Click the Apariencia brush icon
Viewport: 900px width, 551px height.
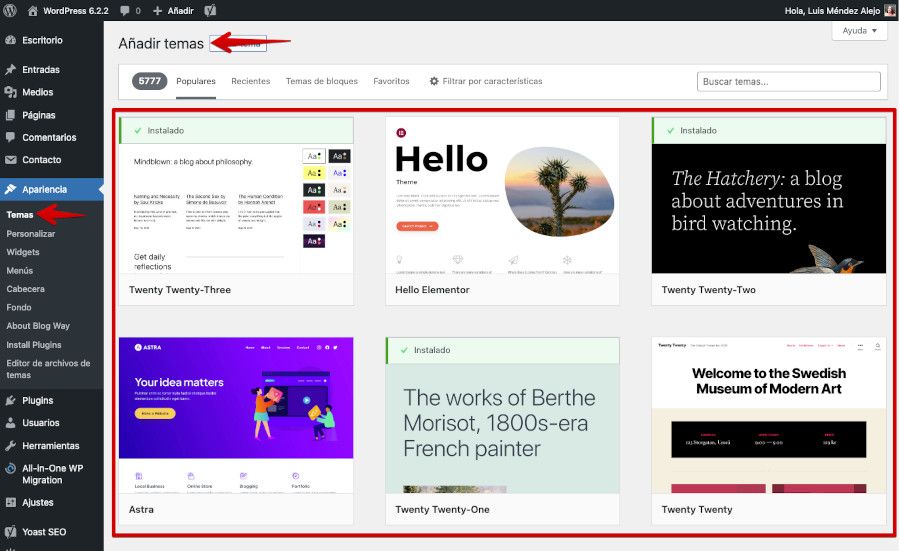10,189
